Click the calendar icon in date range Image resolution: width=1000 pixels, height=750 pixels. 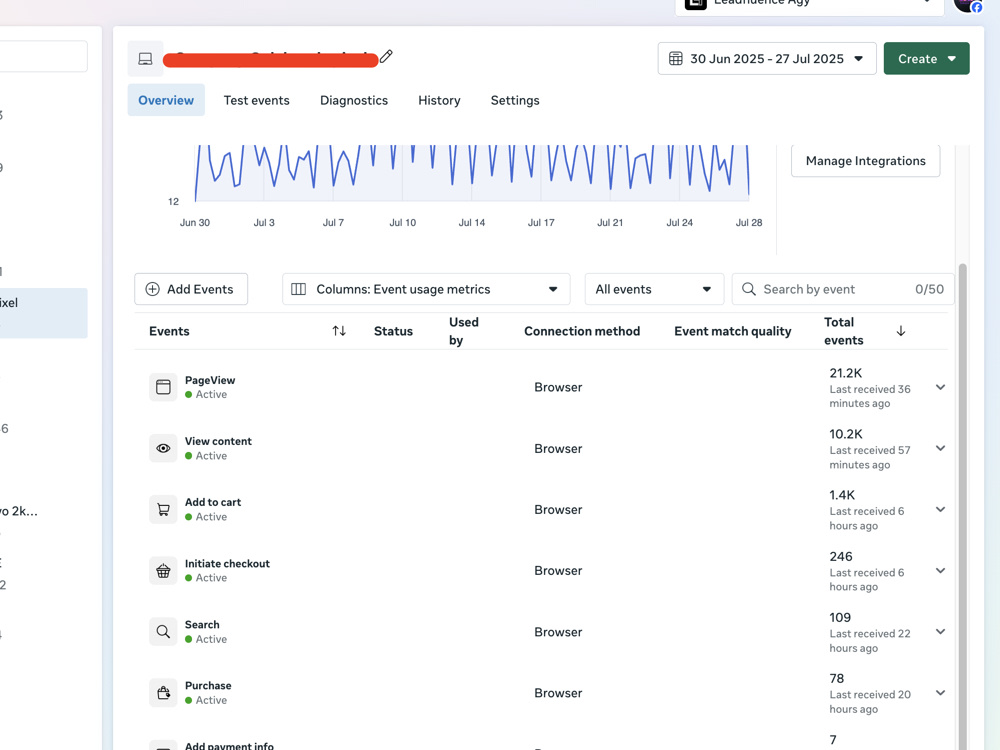pos(675,59)
